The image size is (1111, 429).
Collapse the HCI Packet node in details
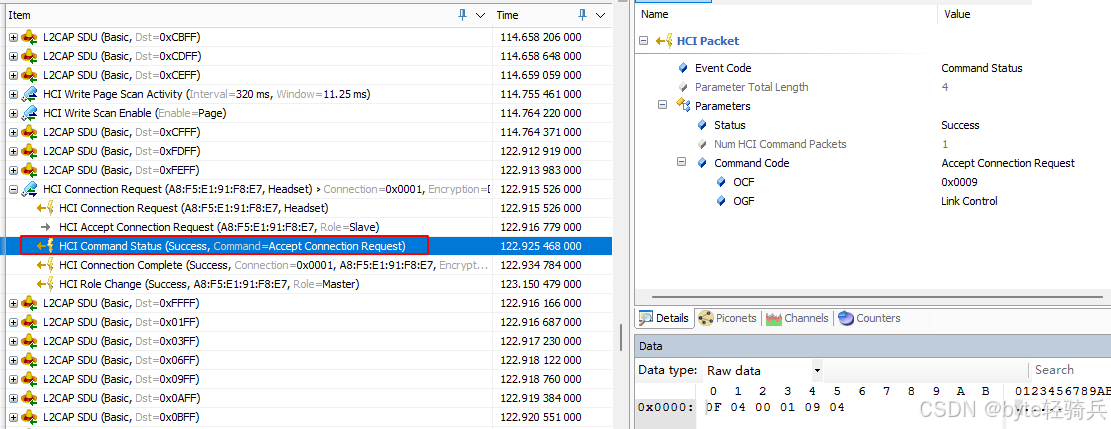pos(643,41)
